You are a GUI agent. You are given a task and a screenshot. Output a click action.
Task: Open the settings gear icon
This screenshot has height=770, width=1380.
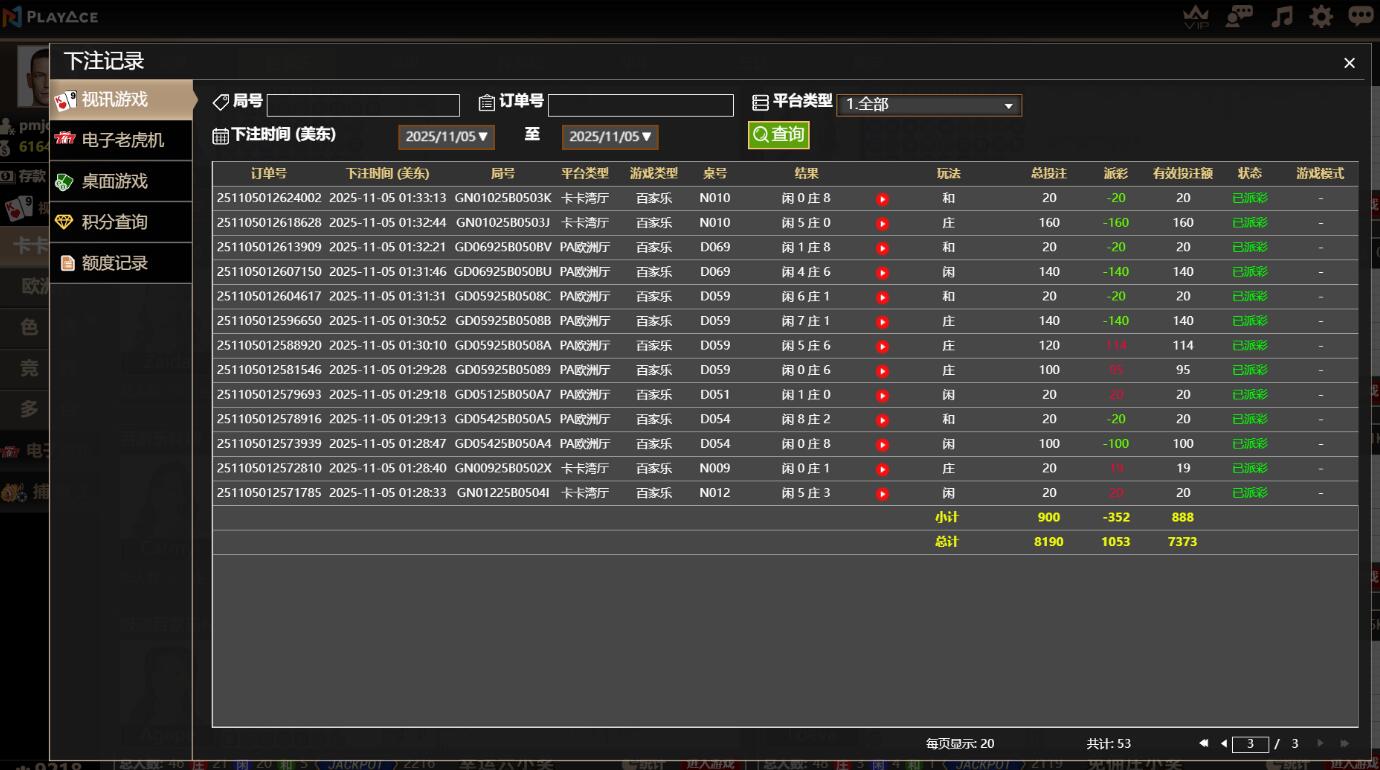point(1321,17)
